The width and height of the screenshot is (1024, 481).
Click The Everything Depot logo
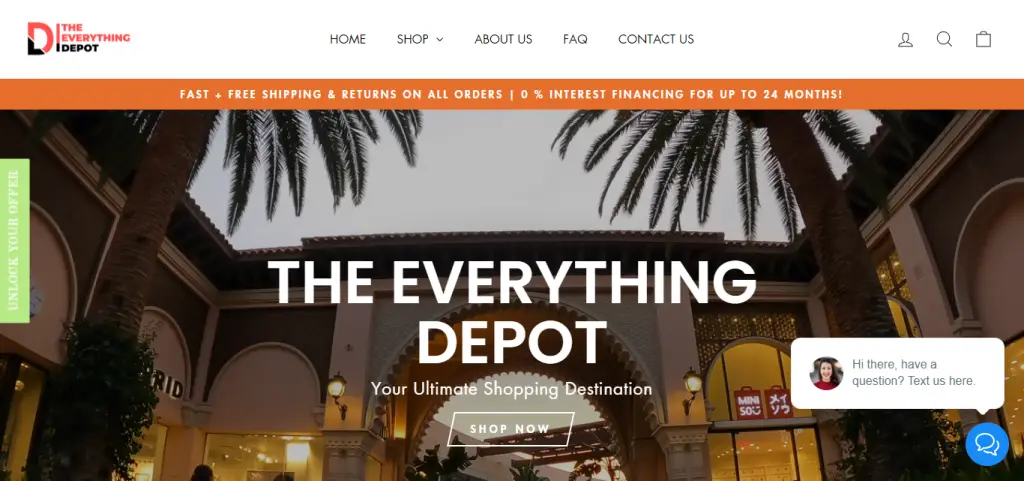78,39
